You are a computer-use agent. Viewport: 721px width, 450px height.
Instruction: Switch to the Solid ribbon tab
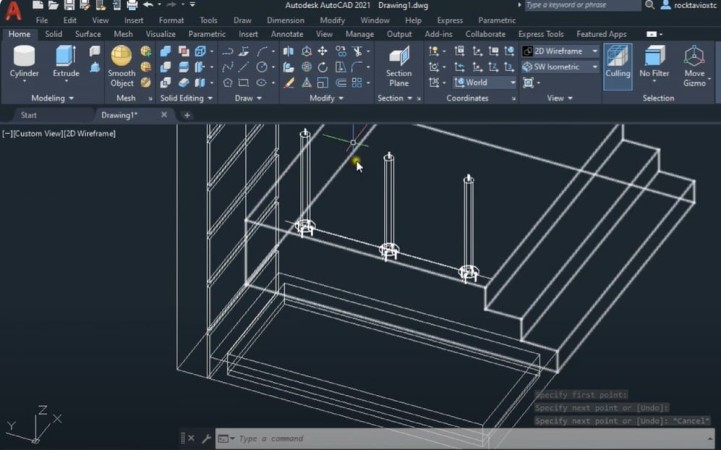point(53,34)
